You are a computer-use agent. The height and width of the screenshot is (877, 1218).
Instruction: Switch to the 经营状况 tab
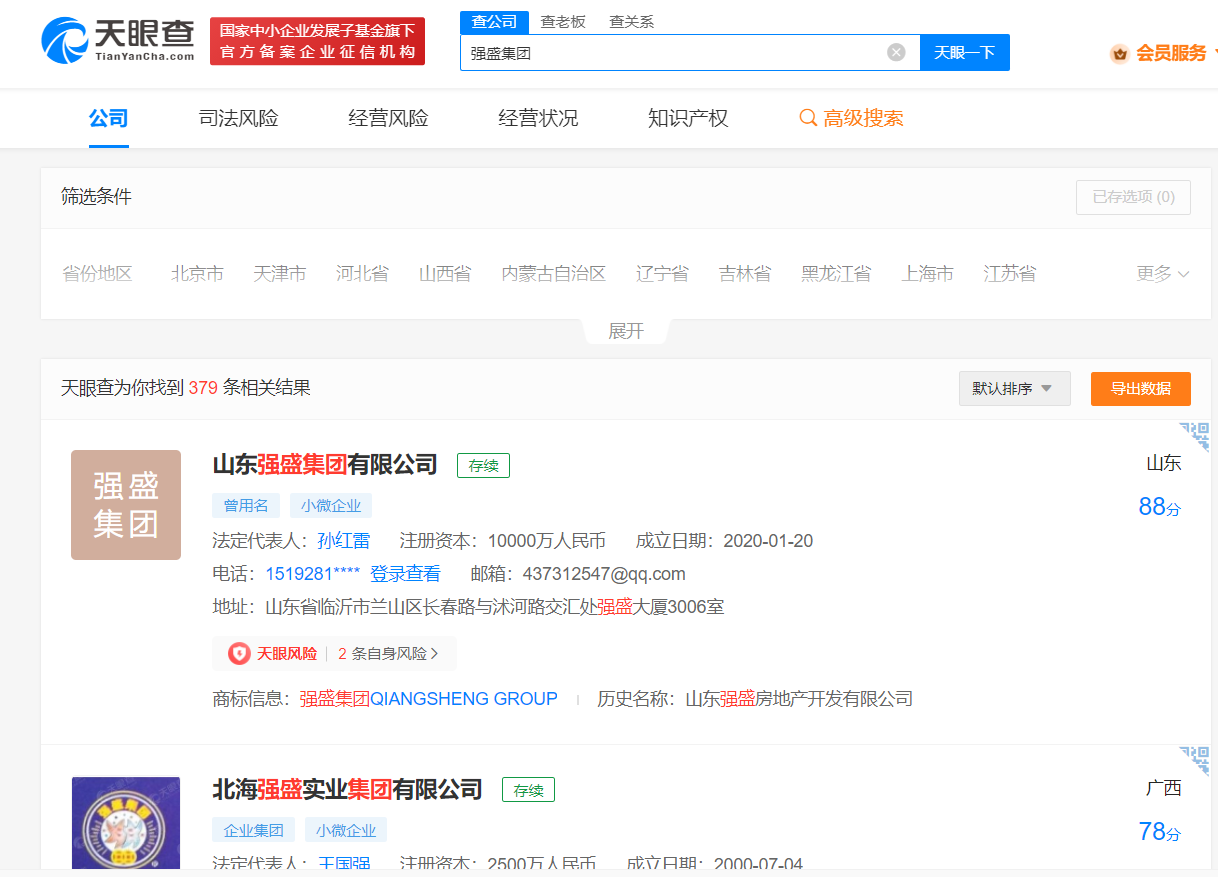coord(538,118)
